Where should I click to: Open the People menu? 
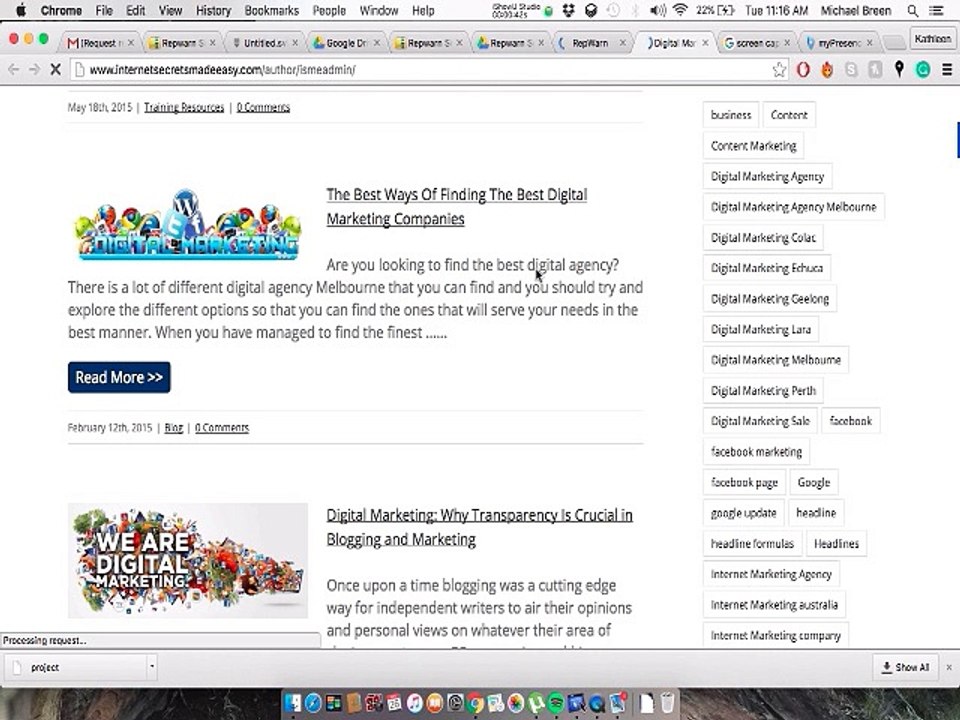[329, 10]
